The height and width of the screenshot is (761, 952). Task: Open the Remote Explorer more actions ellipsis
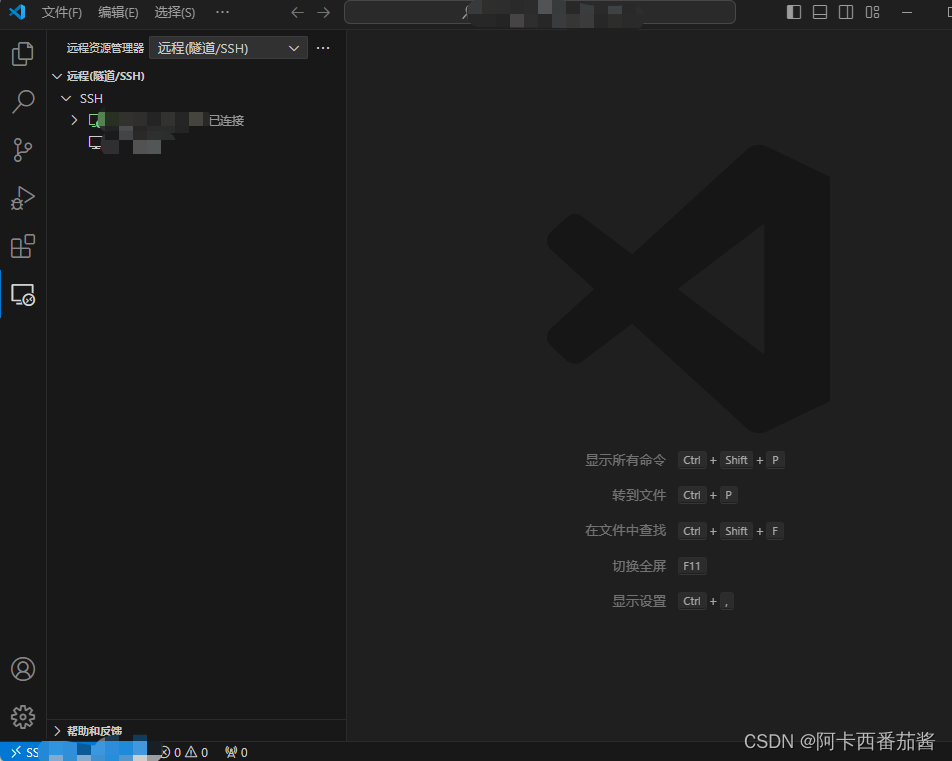pyautogui.click(x=323, y=48)
